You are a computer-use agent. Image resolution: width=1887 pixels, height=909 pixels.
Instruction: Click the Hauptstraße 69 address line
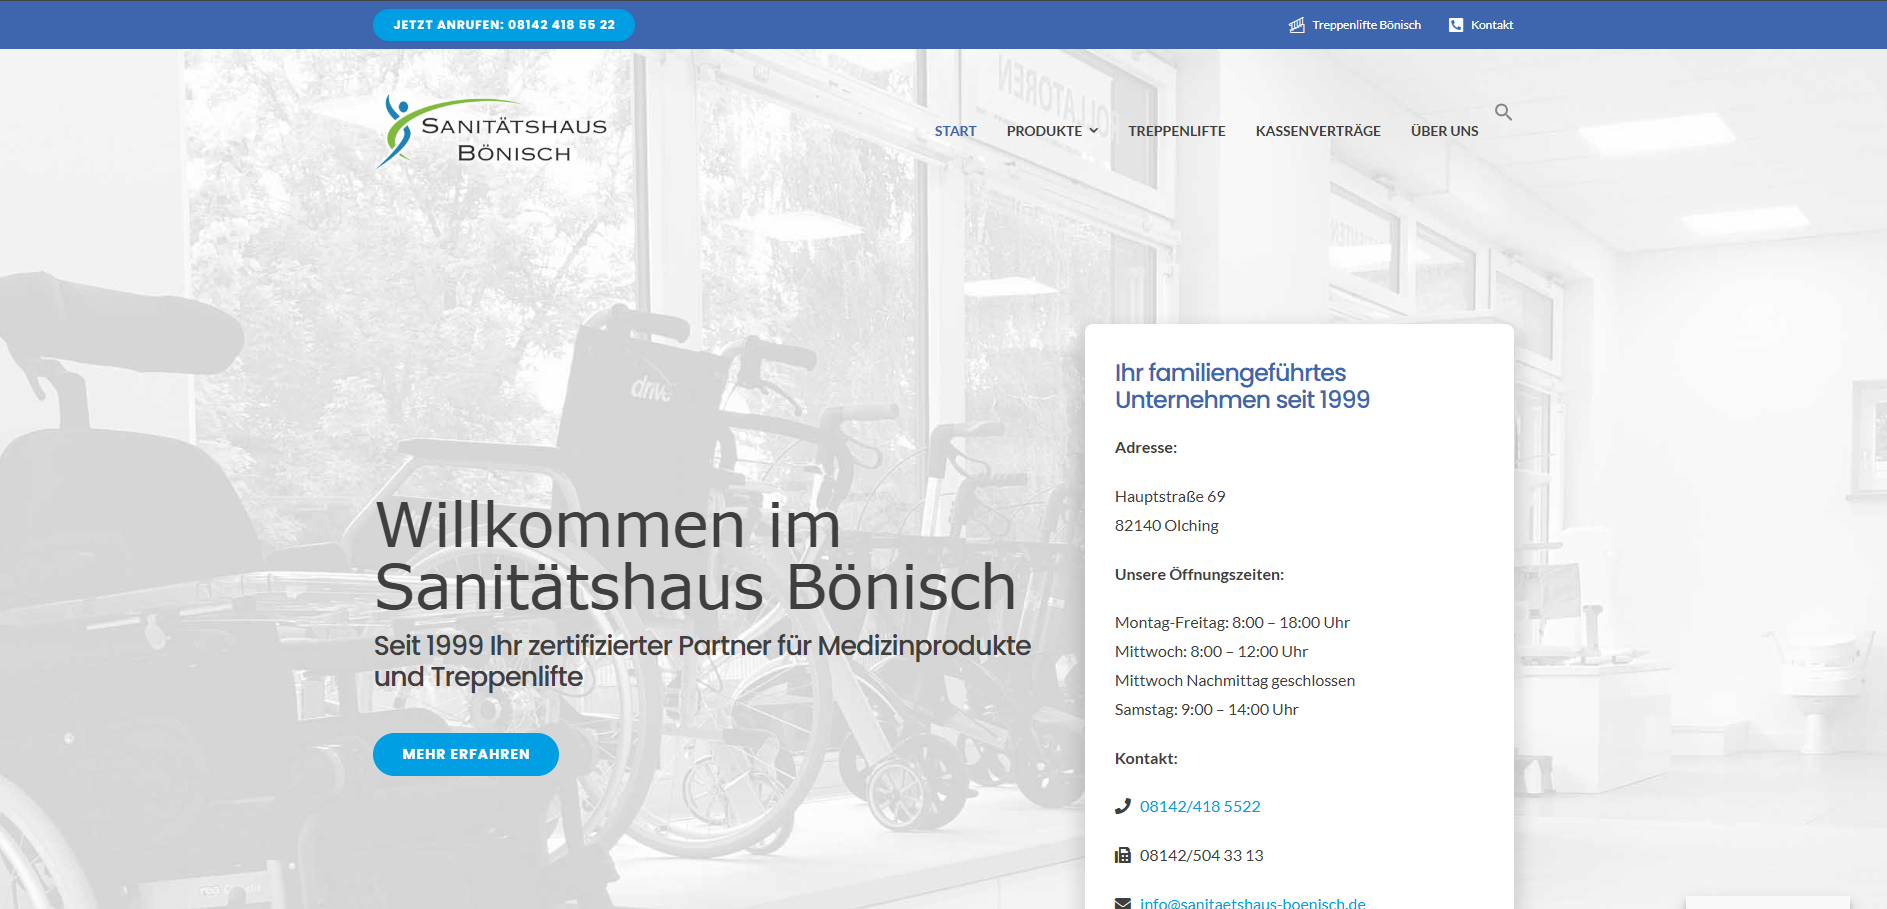1170,496
